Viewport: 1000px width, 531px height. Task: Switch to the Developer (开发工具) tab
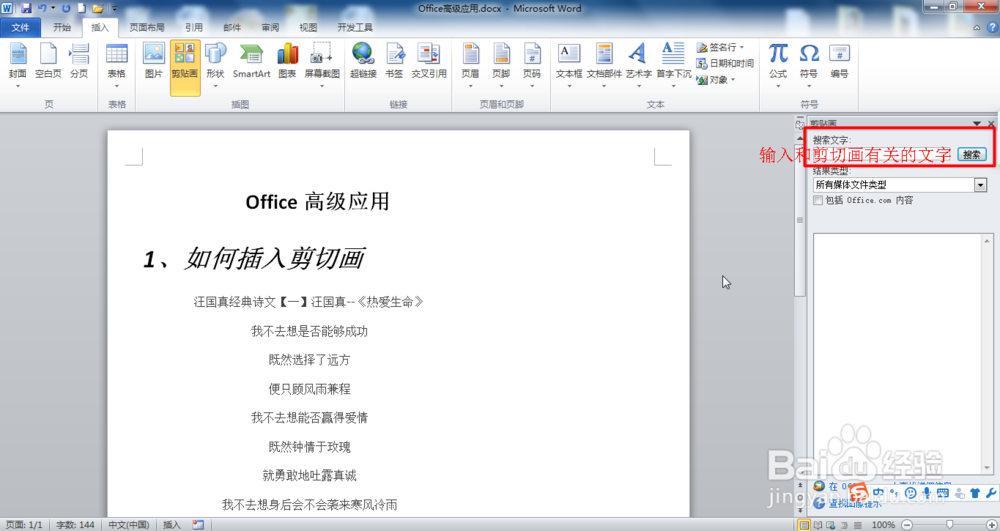[x=355, y=27]
